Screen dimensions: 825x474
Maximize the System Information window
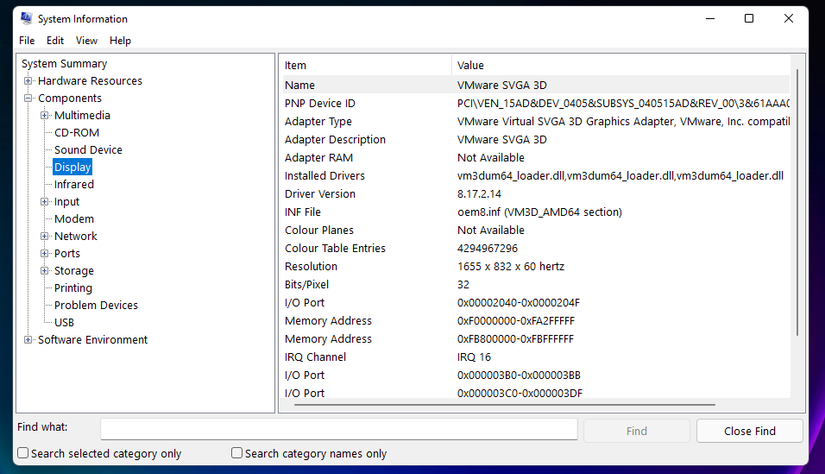[749, 18]
